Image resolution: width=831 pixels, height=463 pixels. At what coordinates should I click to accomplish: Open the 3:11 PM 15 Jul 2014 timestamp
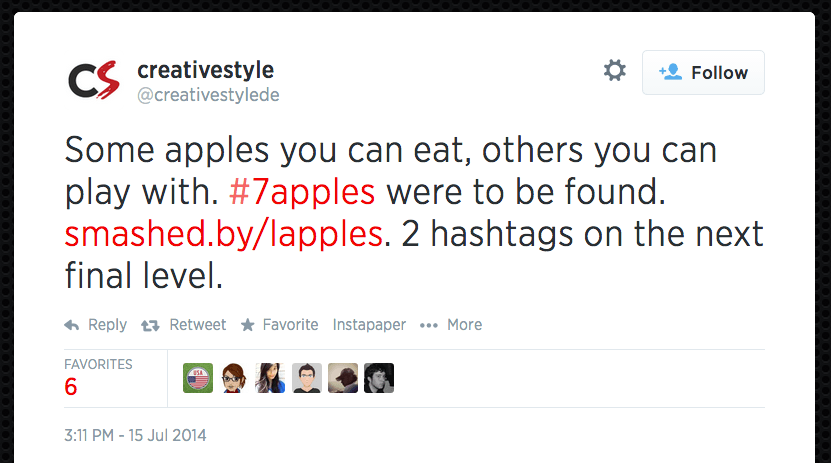pyautogui.click(x=135, y=436)
